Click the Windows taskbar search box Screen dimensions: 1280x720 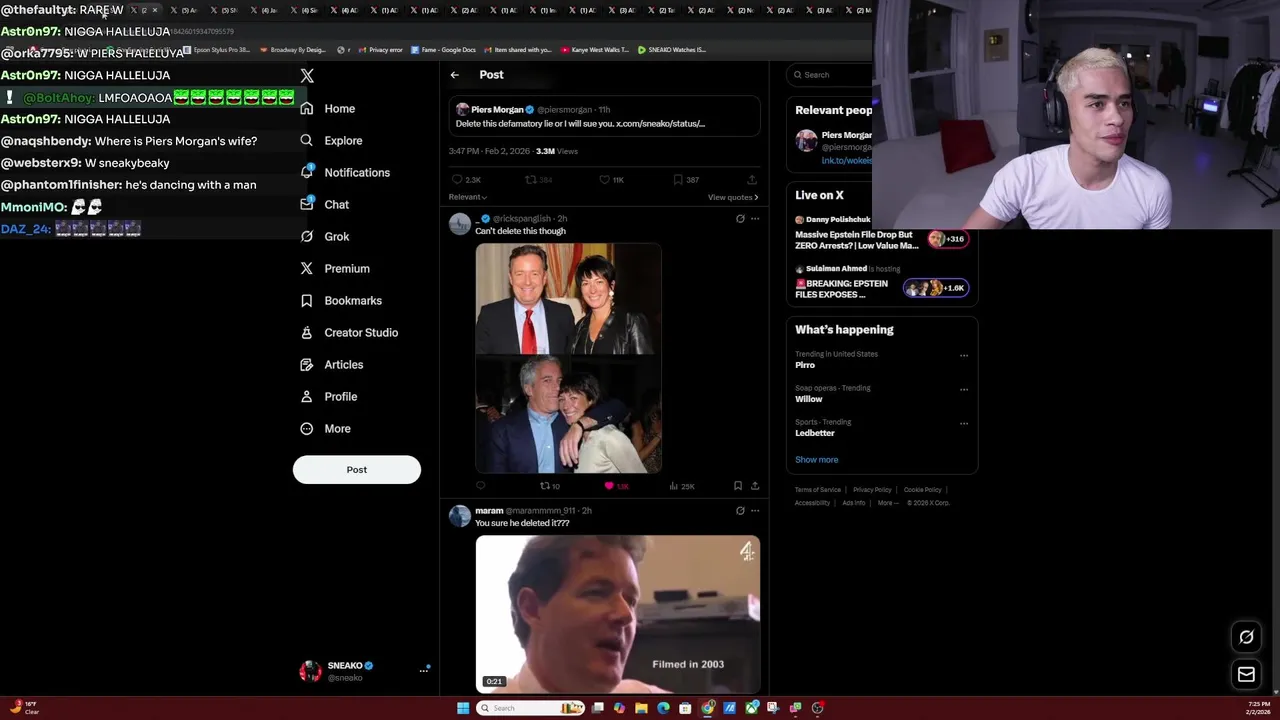(531, 708)
